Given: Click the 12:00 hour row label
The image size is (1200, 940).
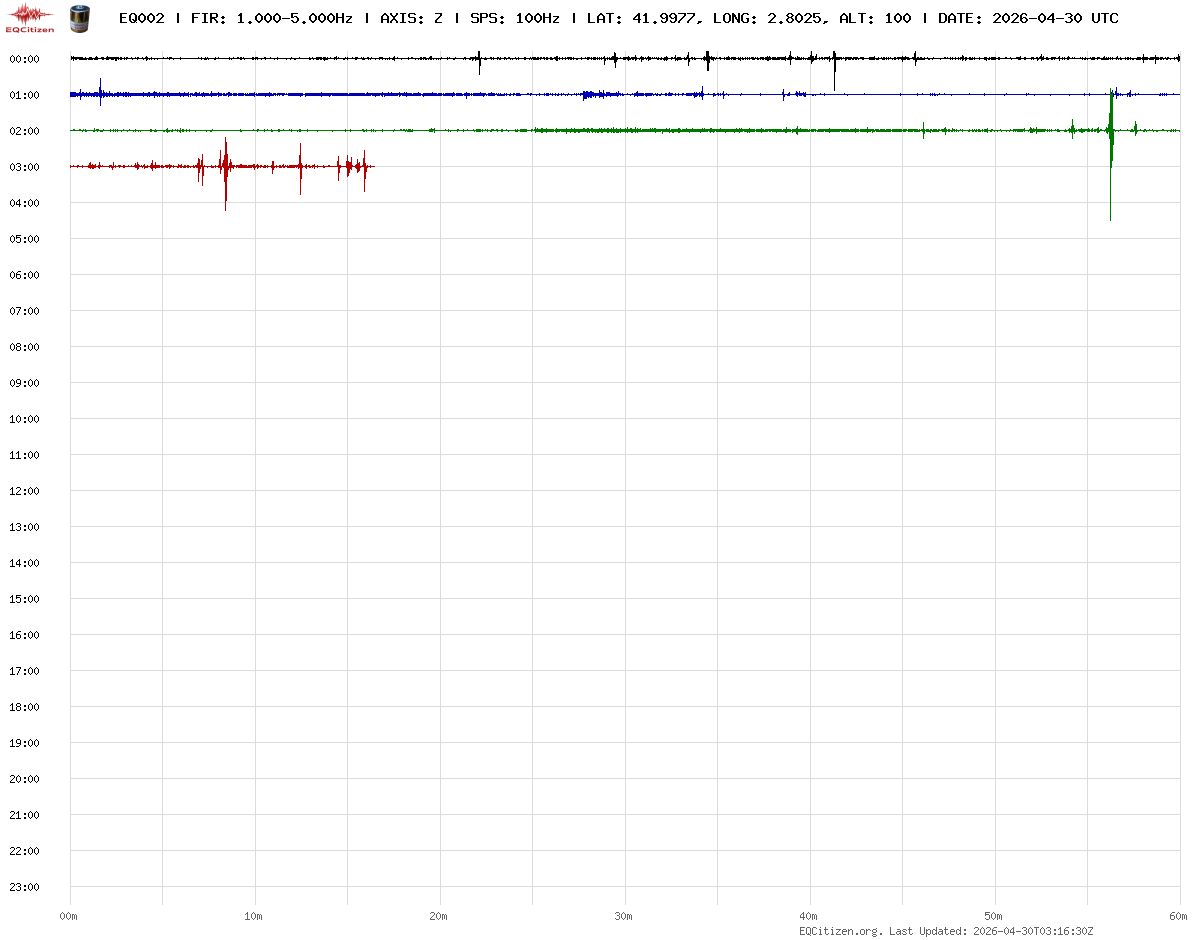Looking at the screenshot, I should [x=24, y=491].
